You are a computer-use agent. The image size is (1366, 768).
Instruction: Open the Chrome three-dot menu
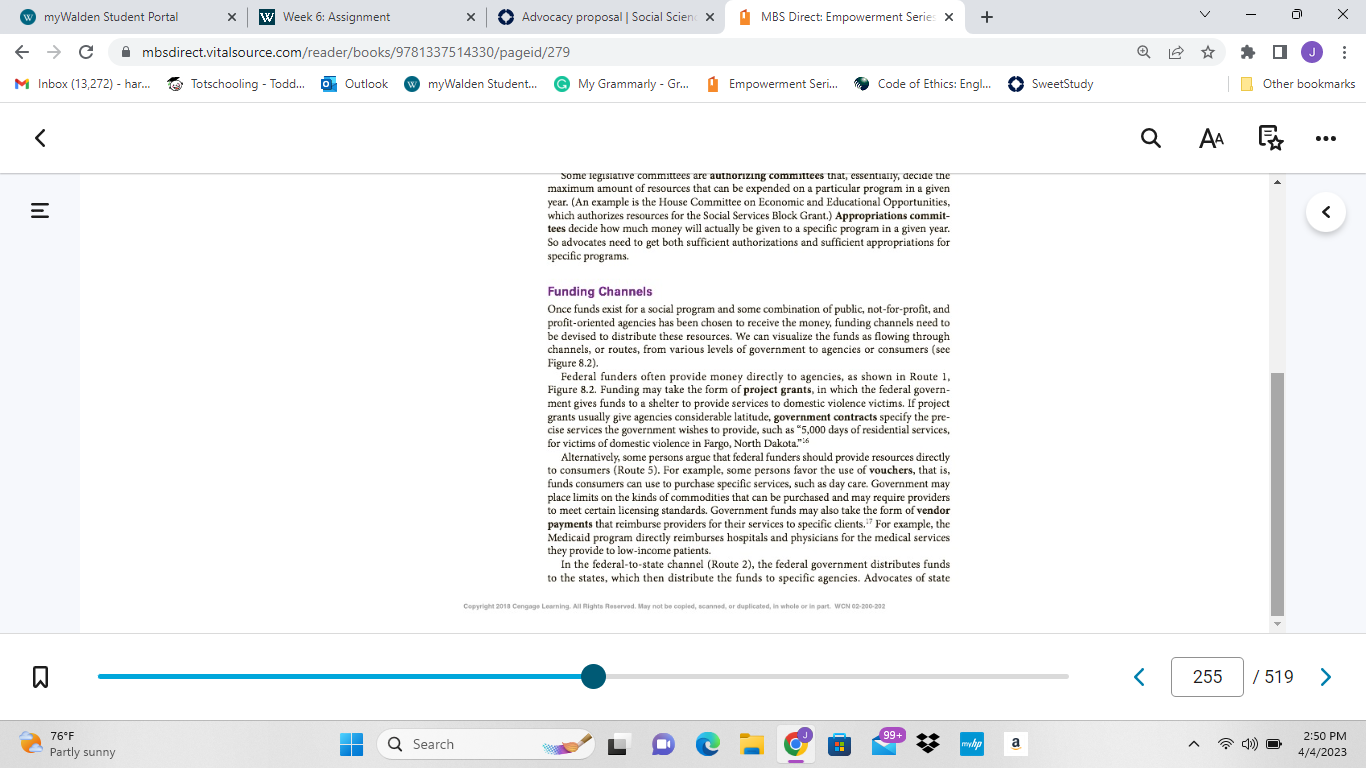point(1343,52)
